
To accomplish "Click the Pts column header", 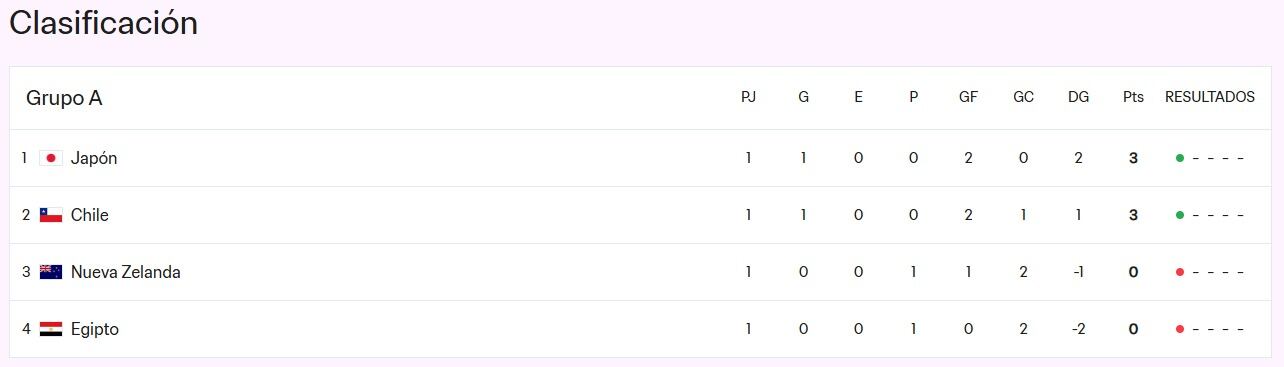I will pyautogui.click(x=1133, y=97).
